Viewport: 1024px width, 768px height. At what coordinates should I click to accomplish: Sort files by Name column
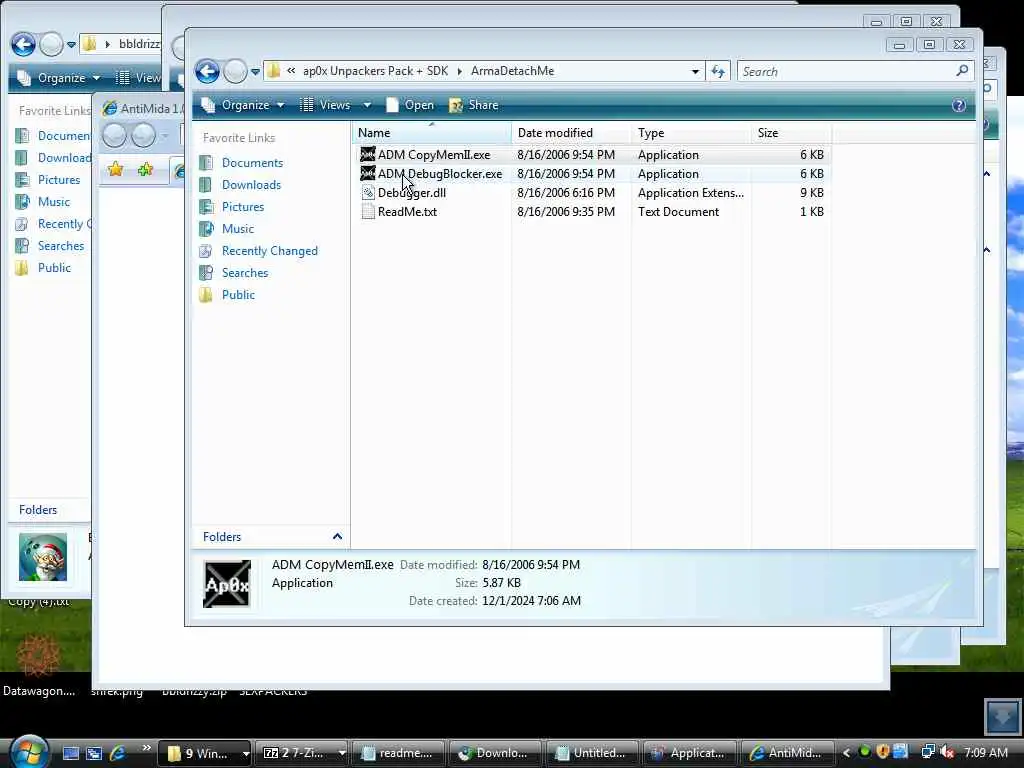(x=432, y=133)
